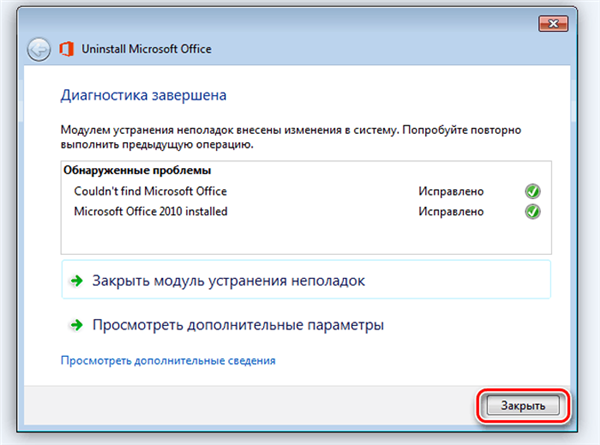
Task: Select the row Couldn't find Microsoft Office
Action: (306, 191)
